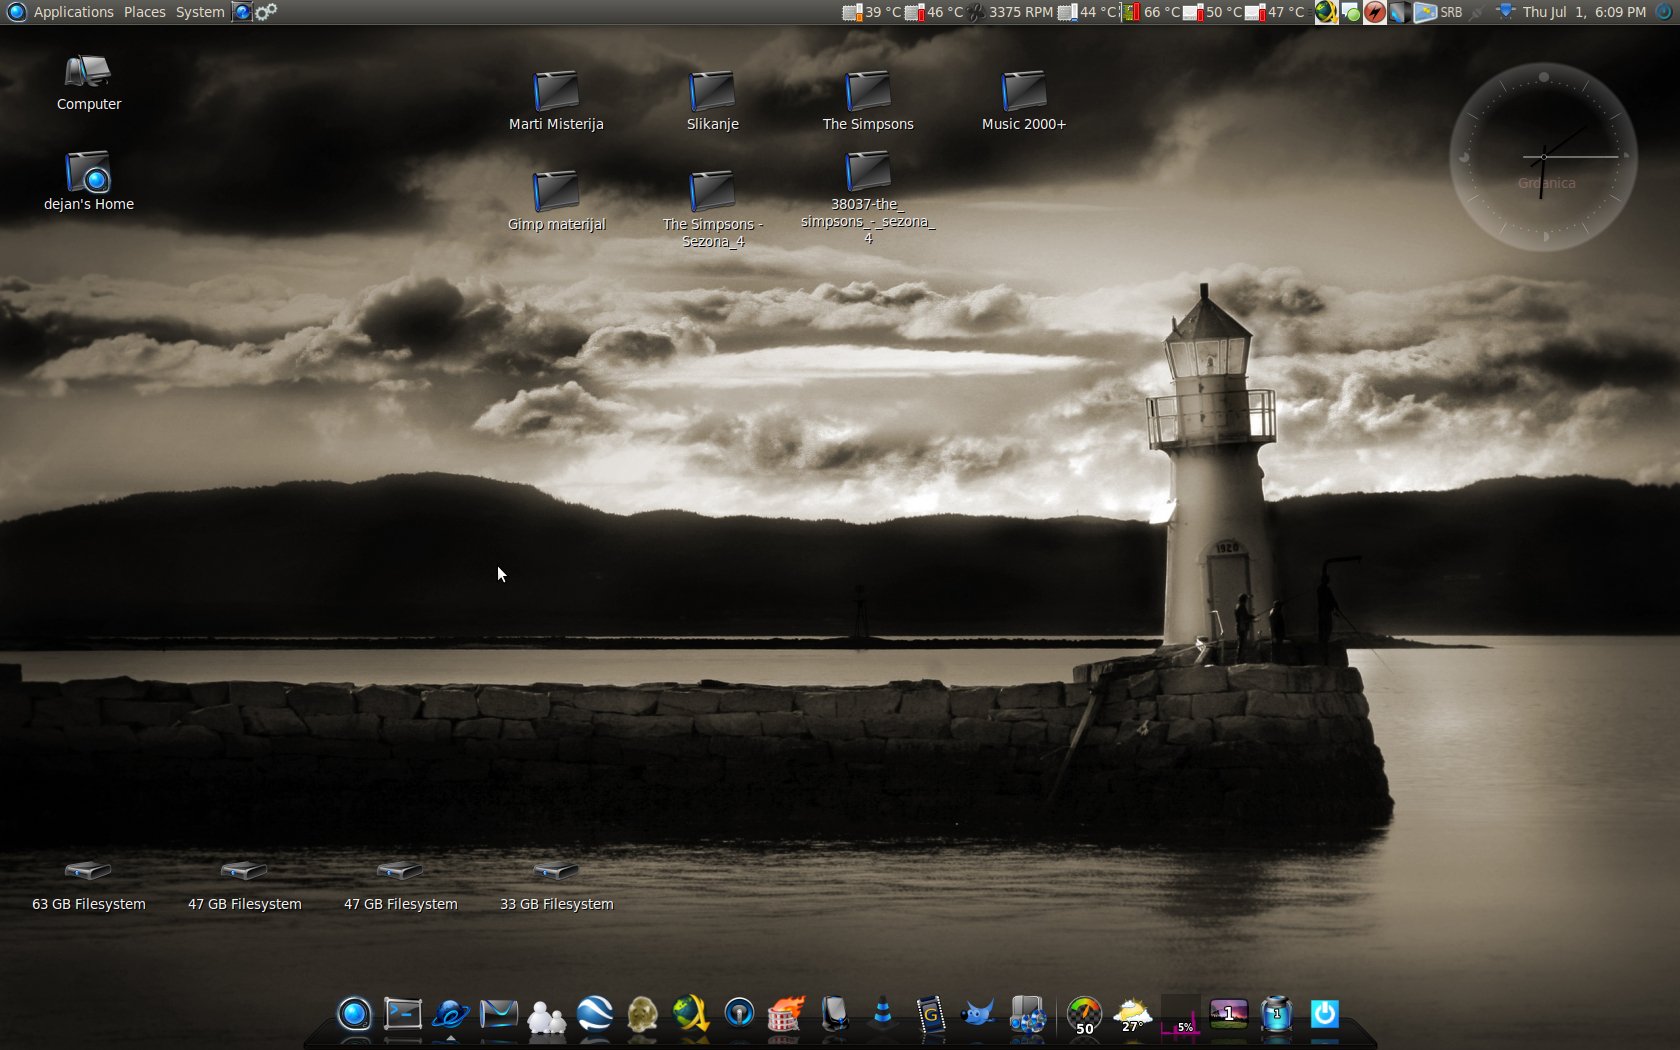Open VLC media player from the dock
This screenshot has width=1680, height=1050.
pos(882,1014)
